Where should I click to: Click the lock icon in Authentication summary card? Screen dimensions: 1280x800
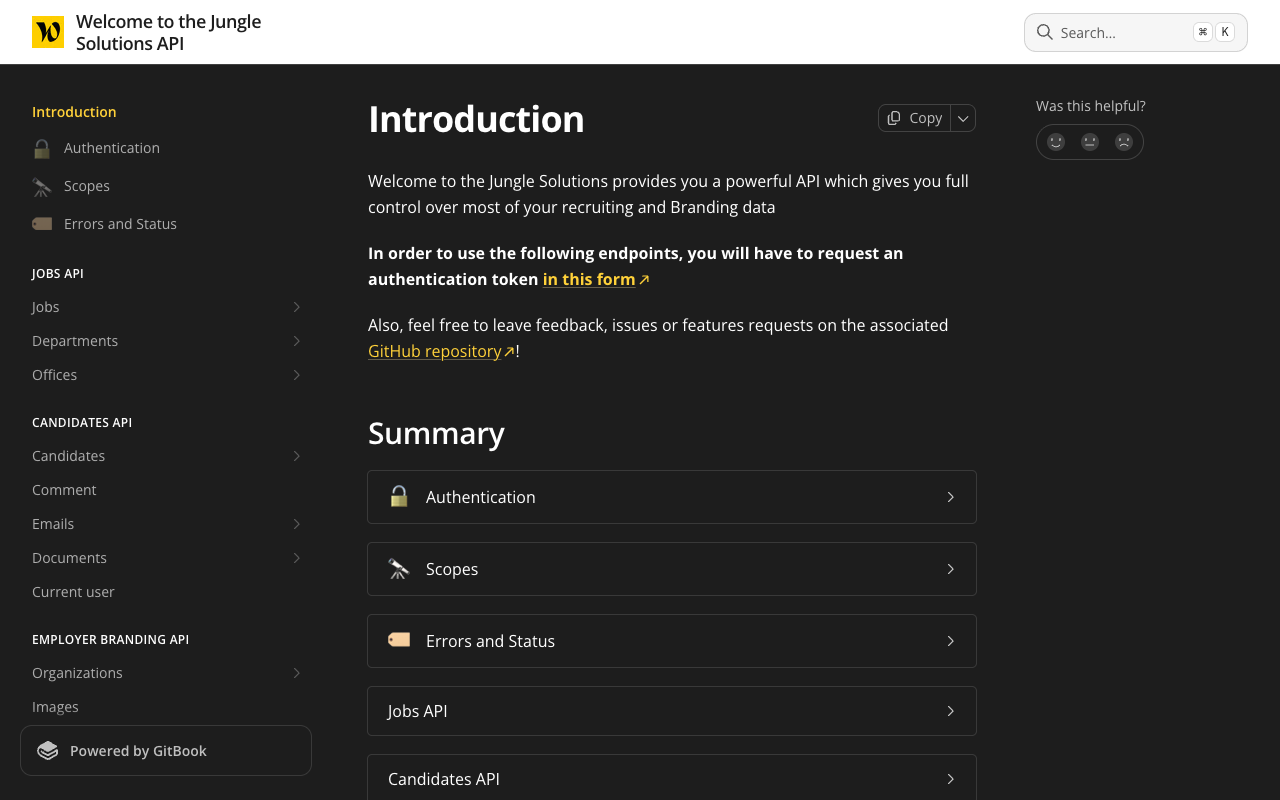pyautogui.click(x=399, y=497)
